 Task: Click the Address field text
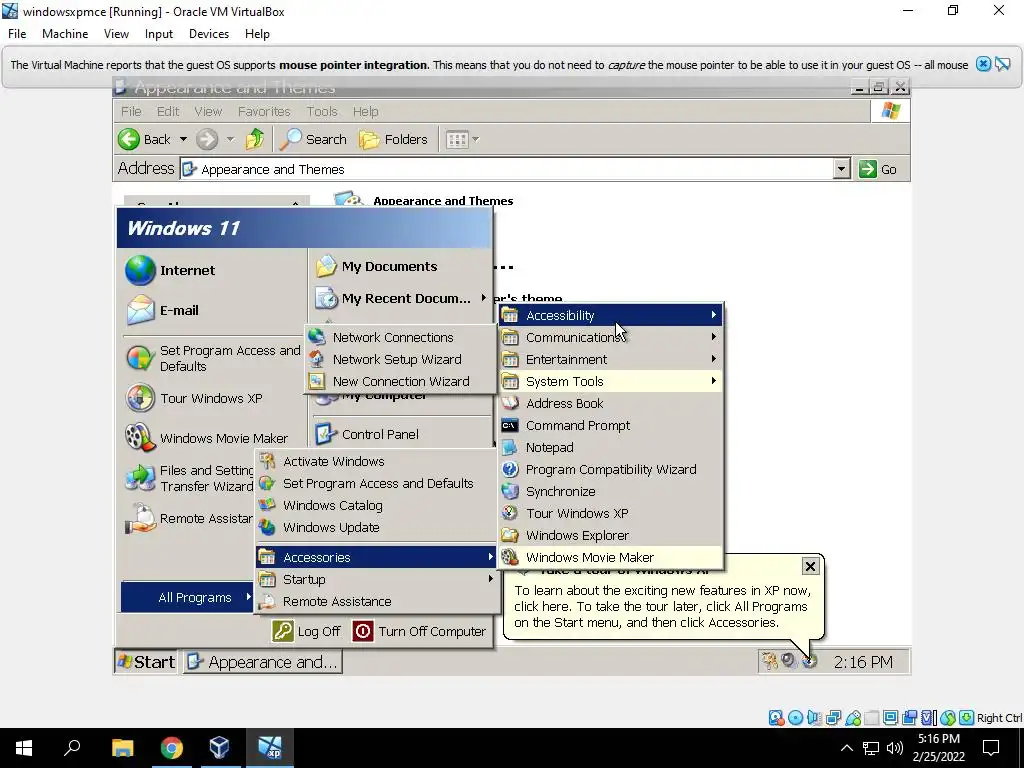[273, 169]
